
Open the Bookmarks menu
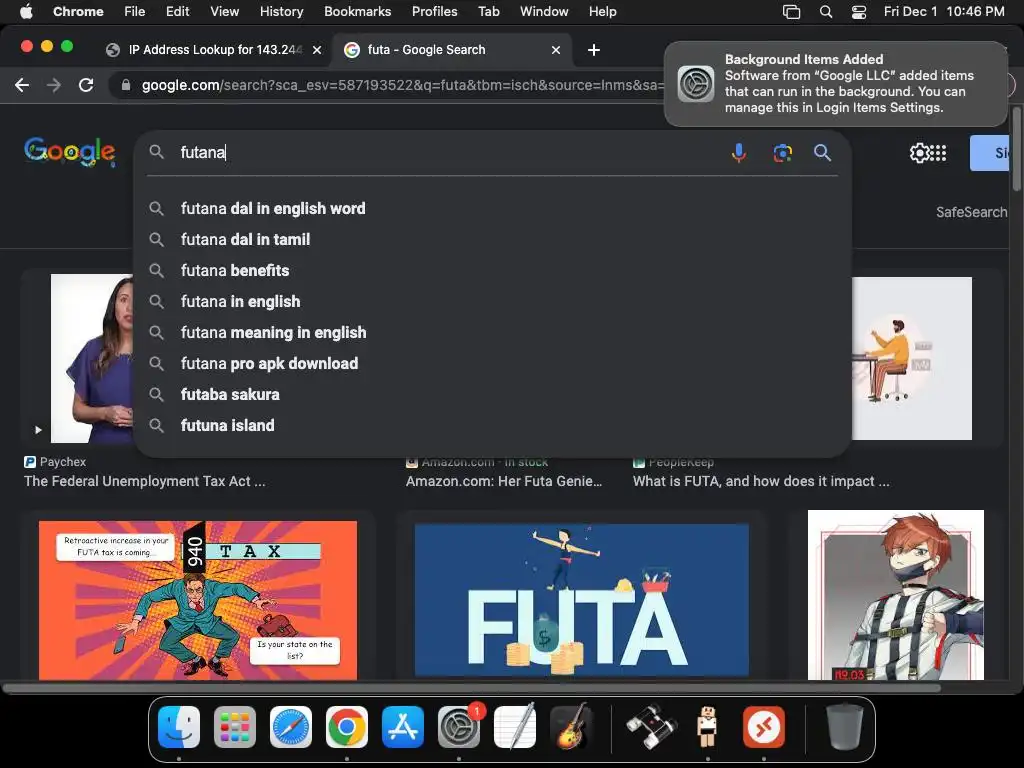click(x=357, y=12)
